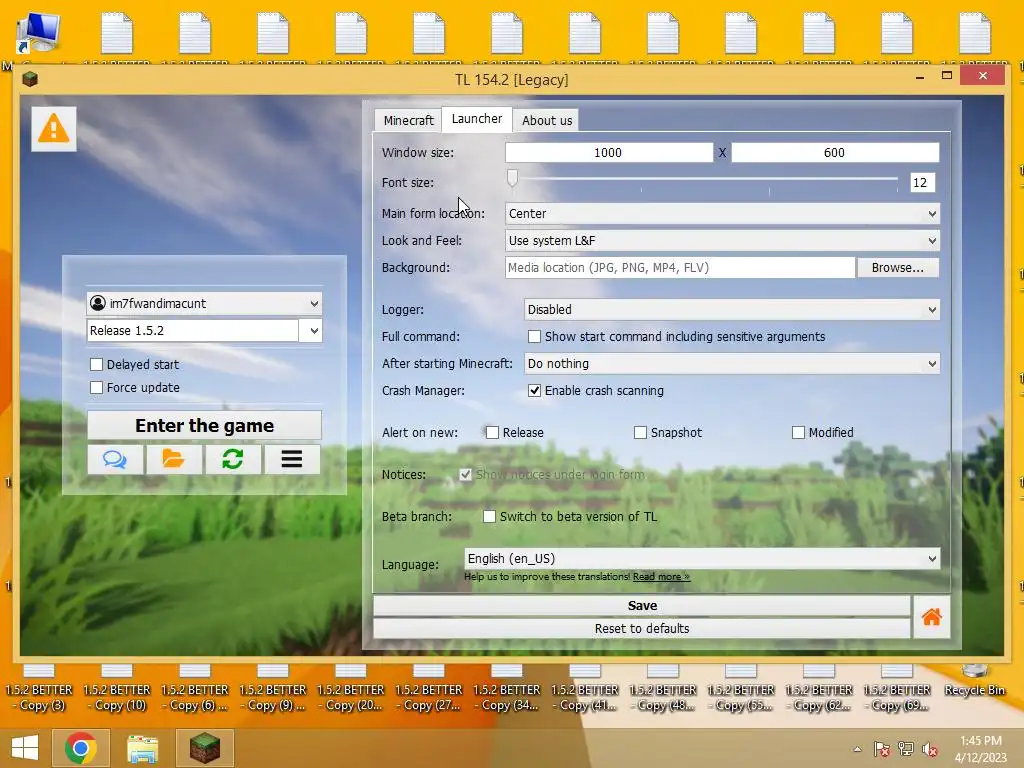Select the 1.5.2 BETTER - Copy (3) file
Viewport: 1024px width, 768px height.
point(39,688)
